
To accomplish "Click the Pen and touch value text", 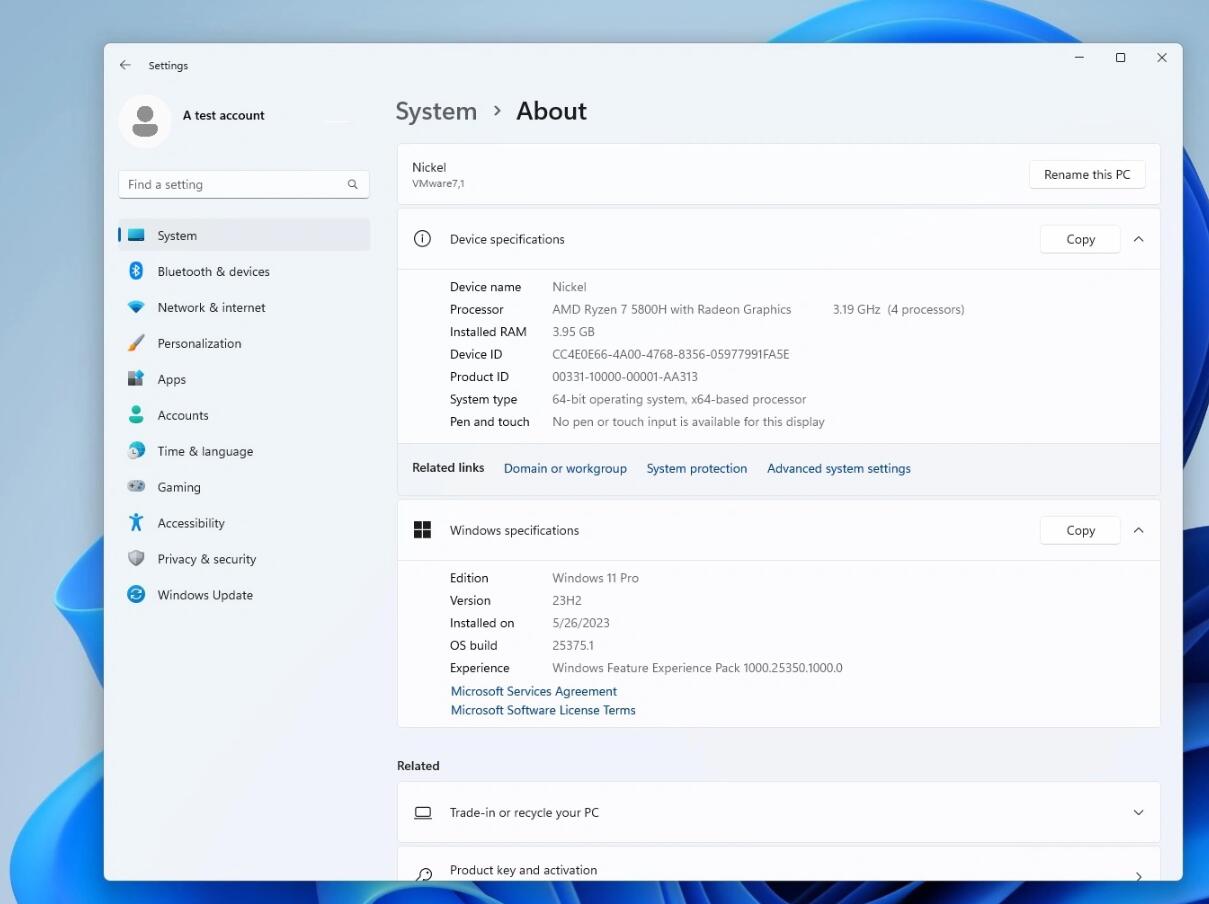I will pos(689,422).
